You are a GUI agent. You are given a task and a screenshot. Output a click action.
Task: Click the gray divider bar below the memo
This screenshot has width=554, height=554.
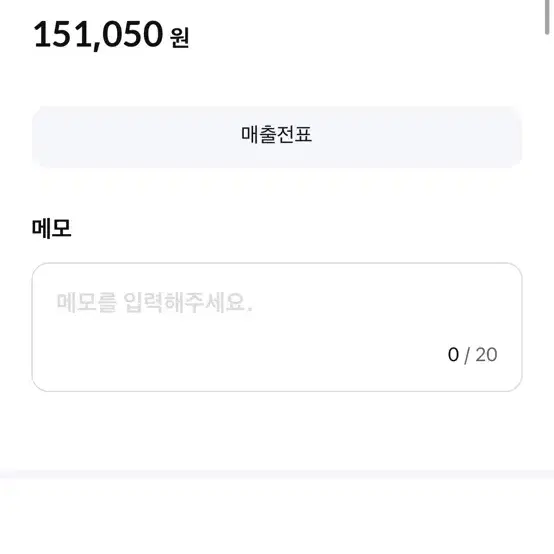[x=277, y=474]
